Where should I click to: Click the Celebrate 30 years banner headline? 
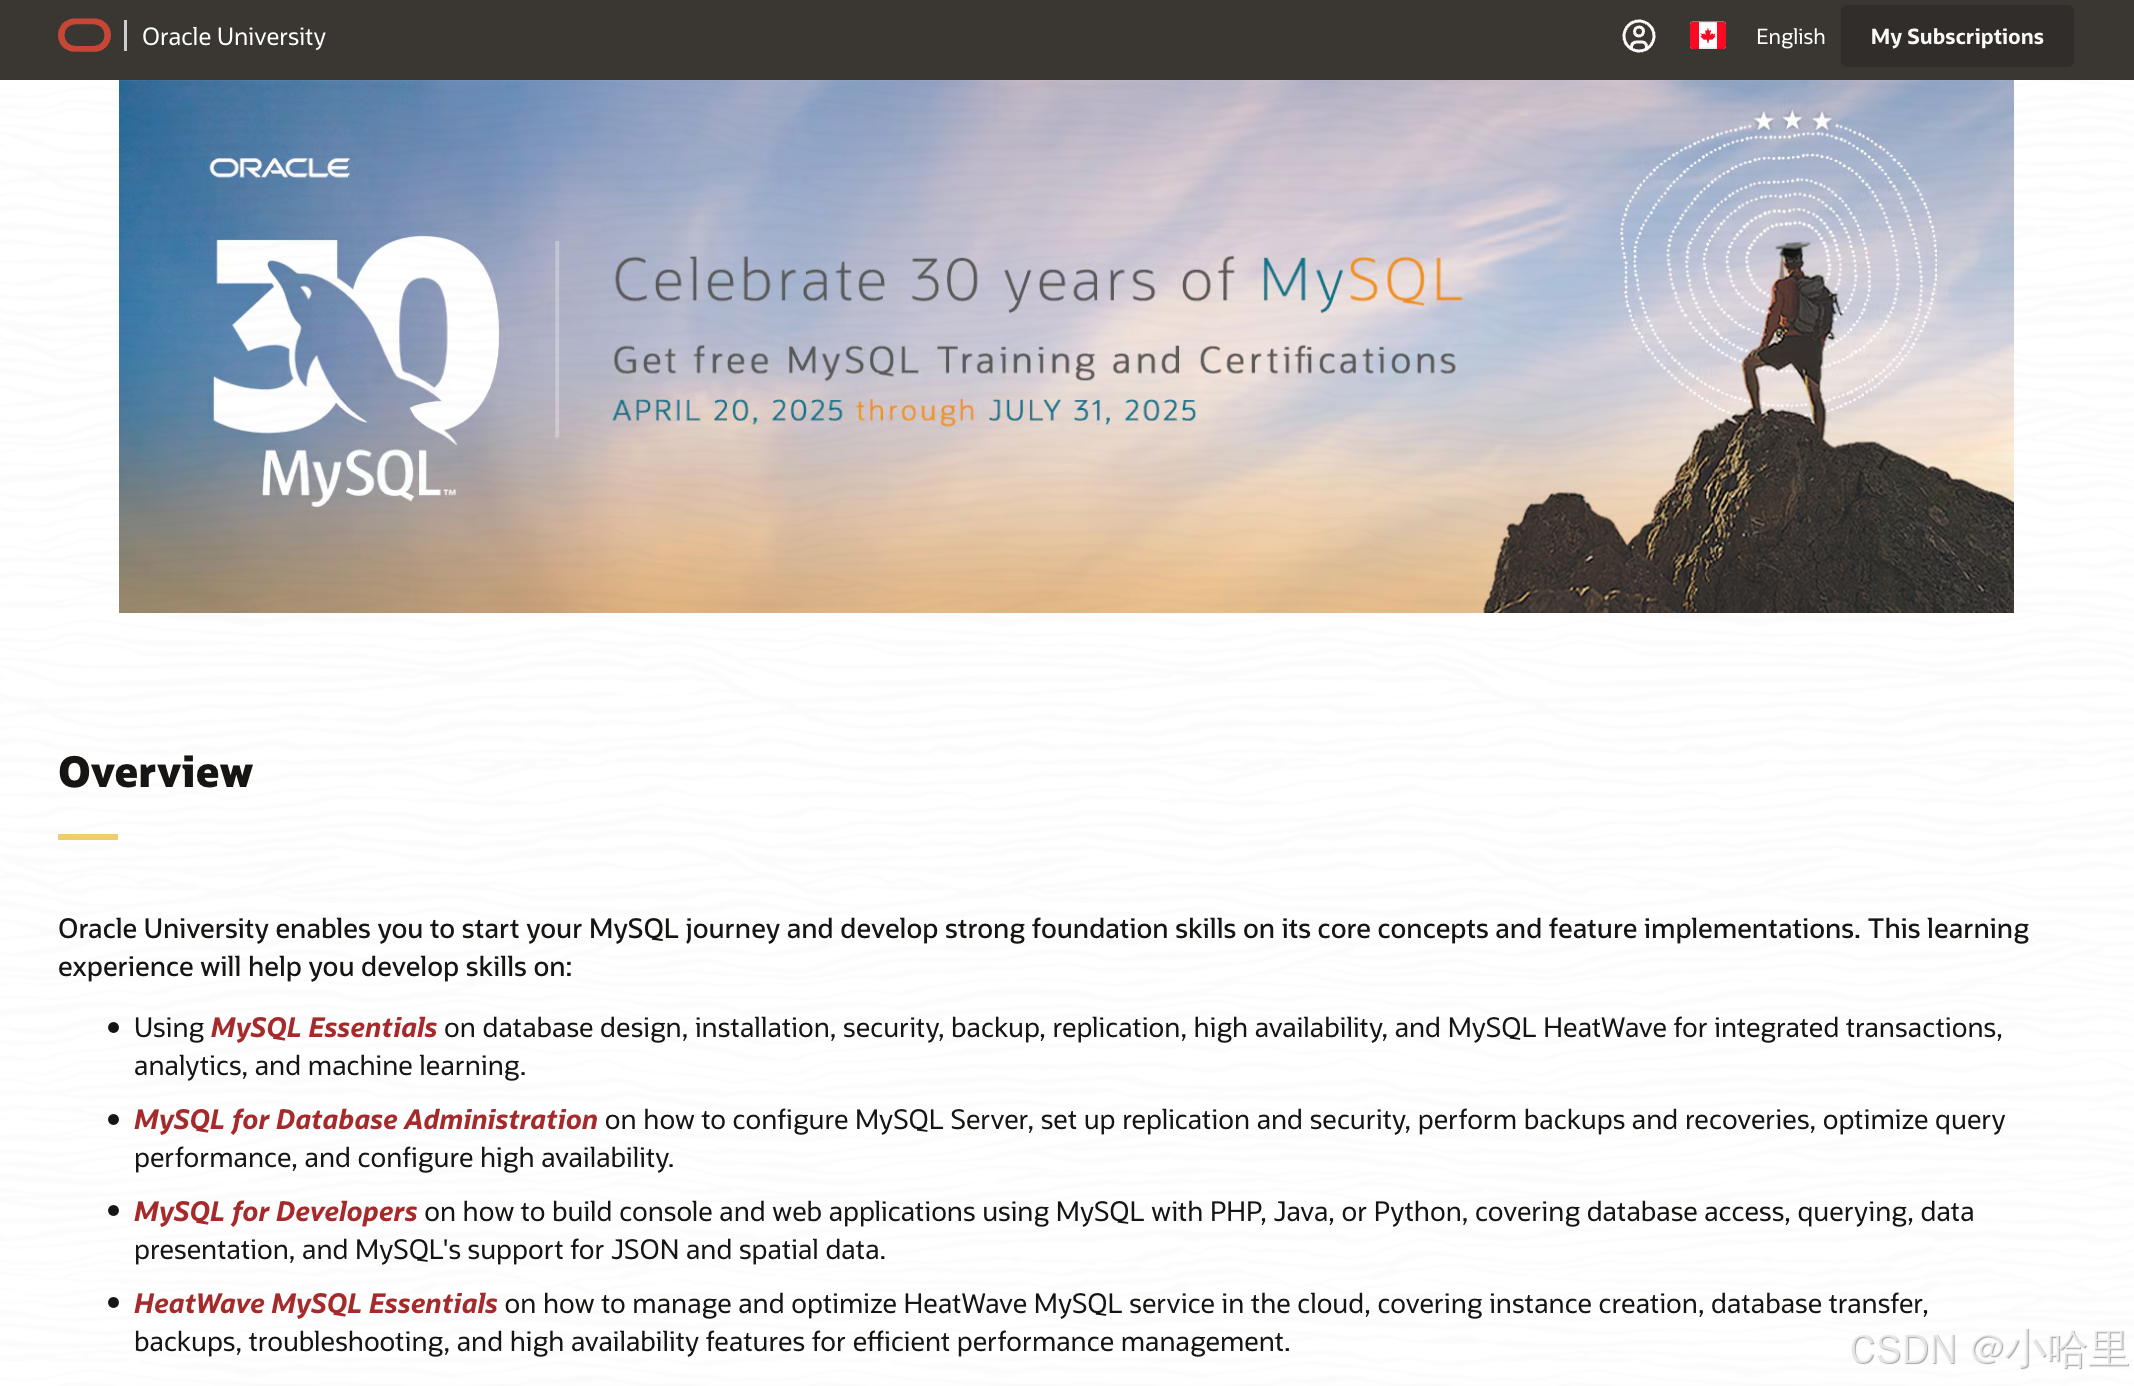click(x=1037, y=280)
